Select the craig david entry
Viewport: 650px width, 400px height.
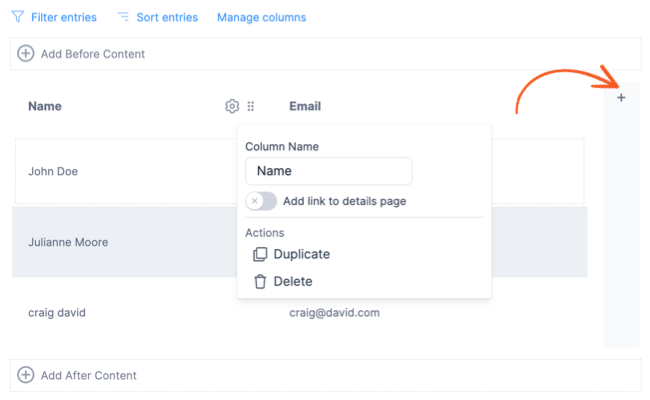[x=57, y=313]
